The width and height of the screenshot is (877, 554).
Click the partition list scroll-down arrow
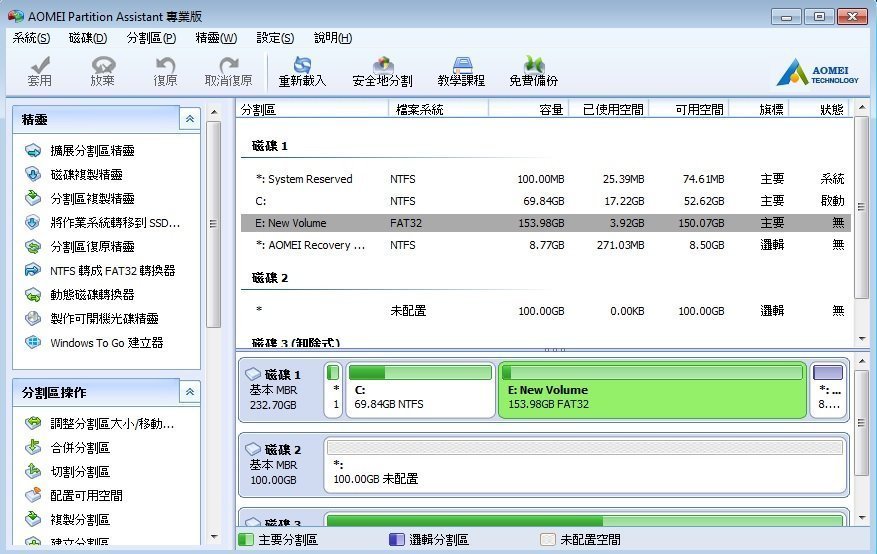pyautogui.click(x=862, y=339)
